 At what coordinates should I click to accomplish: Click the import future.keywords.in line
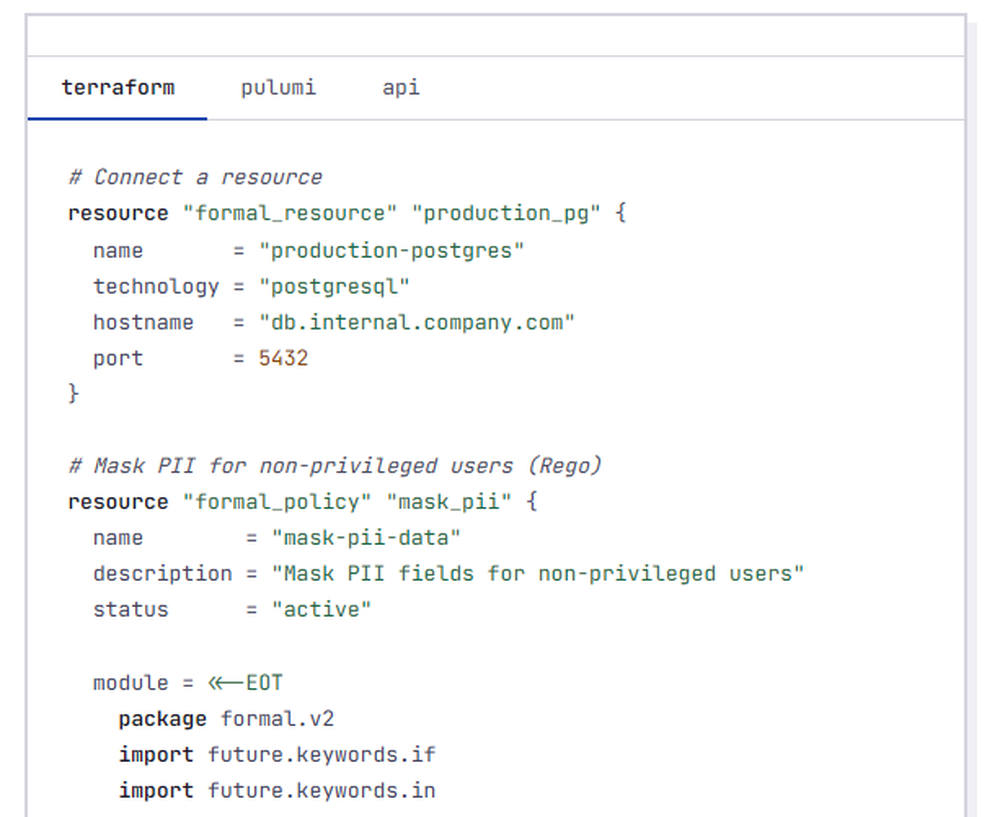pos(277,790)
